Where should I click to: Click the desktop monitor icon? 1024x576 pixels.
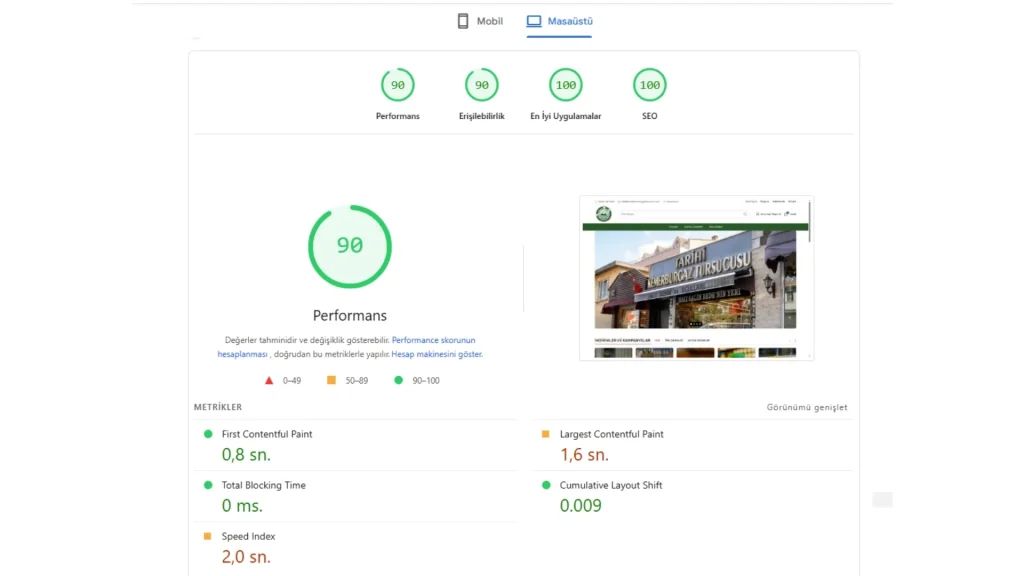click(x=534, y=21)
